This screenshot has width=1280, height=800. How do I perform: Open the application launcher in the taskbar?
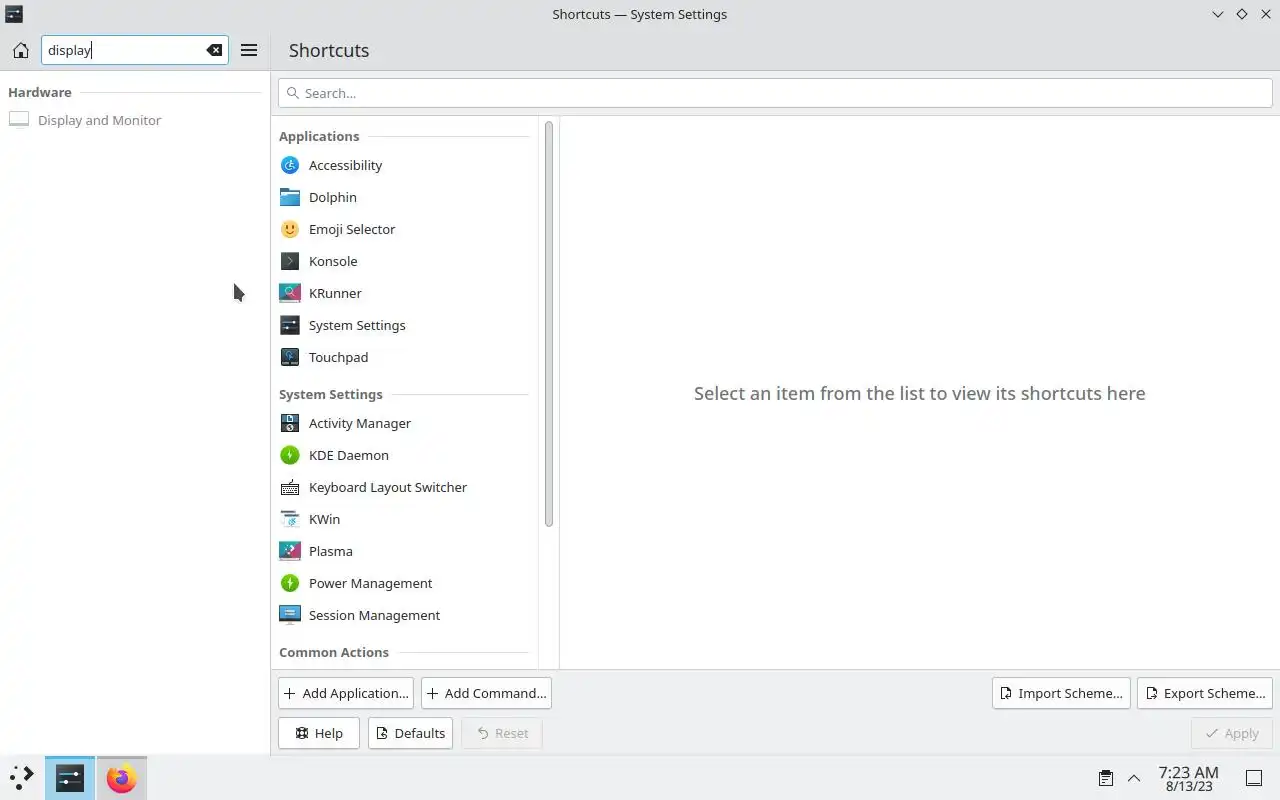[21, 778]
